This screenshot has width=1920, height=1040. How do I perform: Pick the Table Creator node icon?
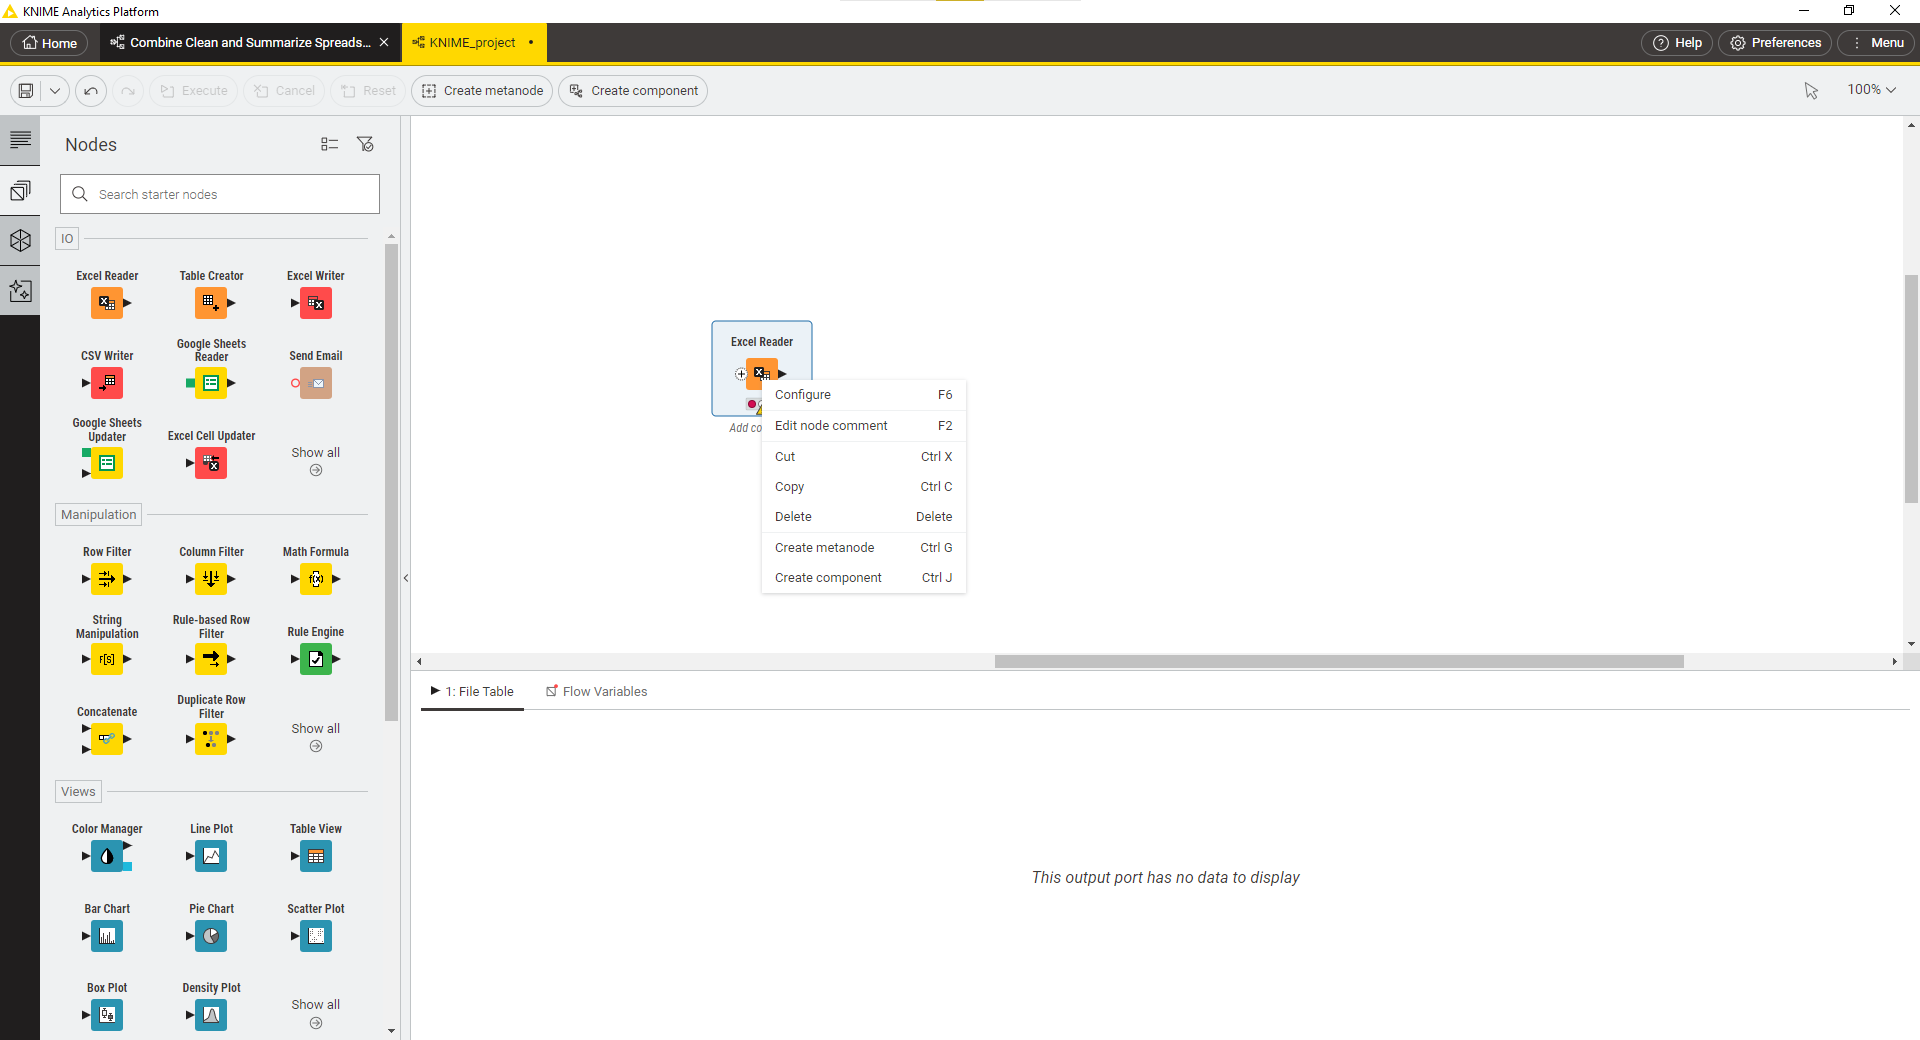tap(211, 303)
